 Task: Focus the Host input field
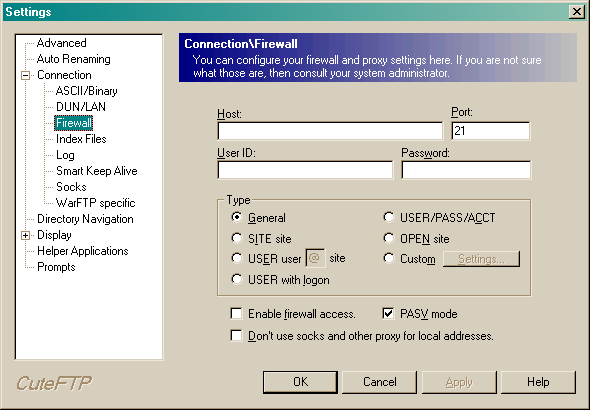[x=330, y=131]
